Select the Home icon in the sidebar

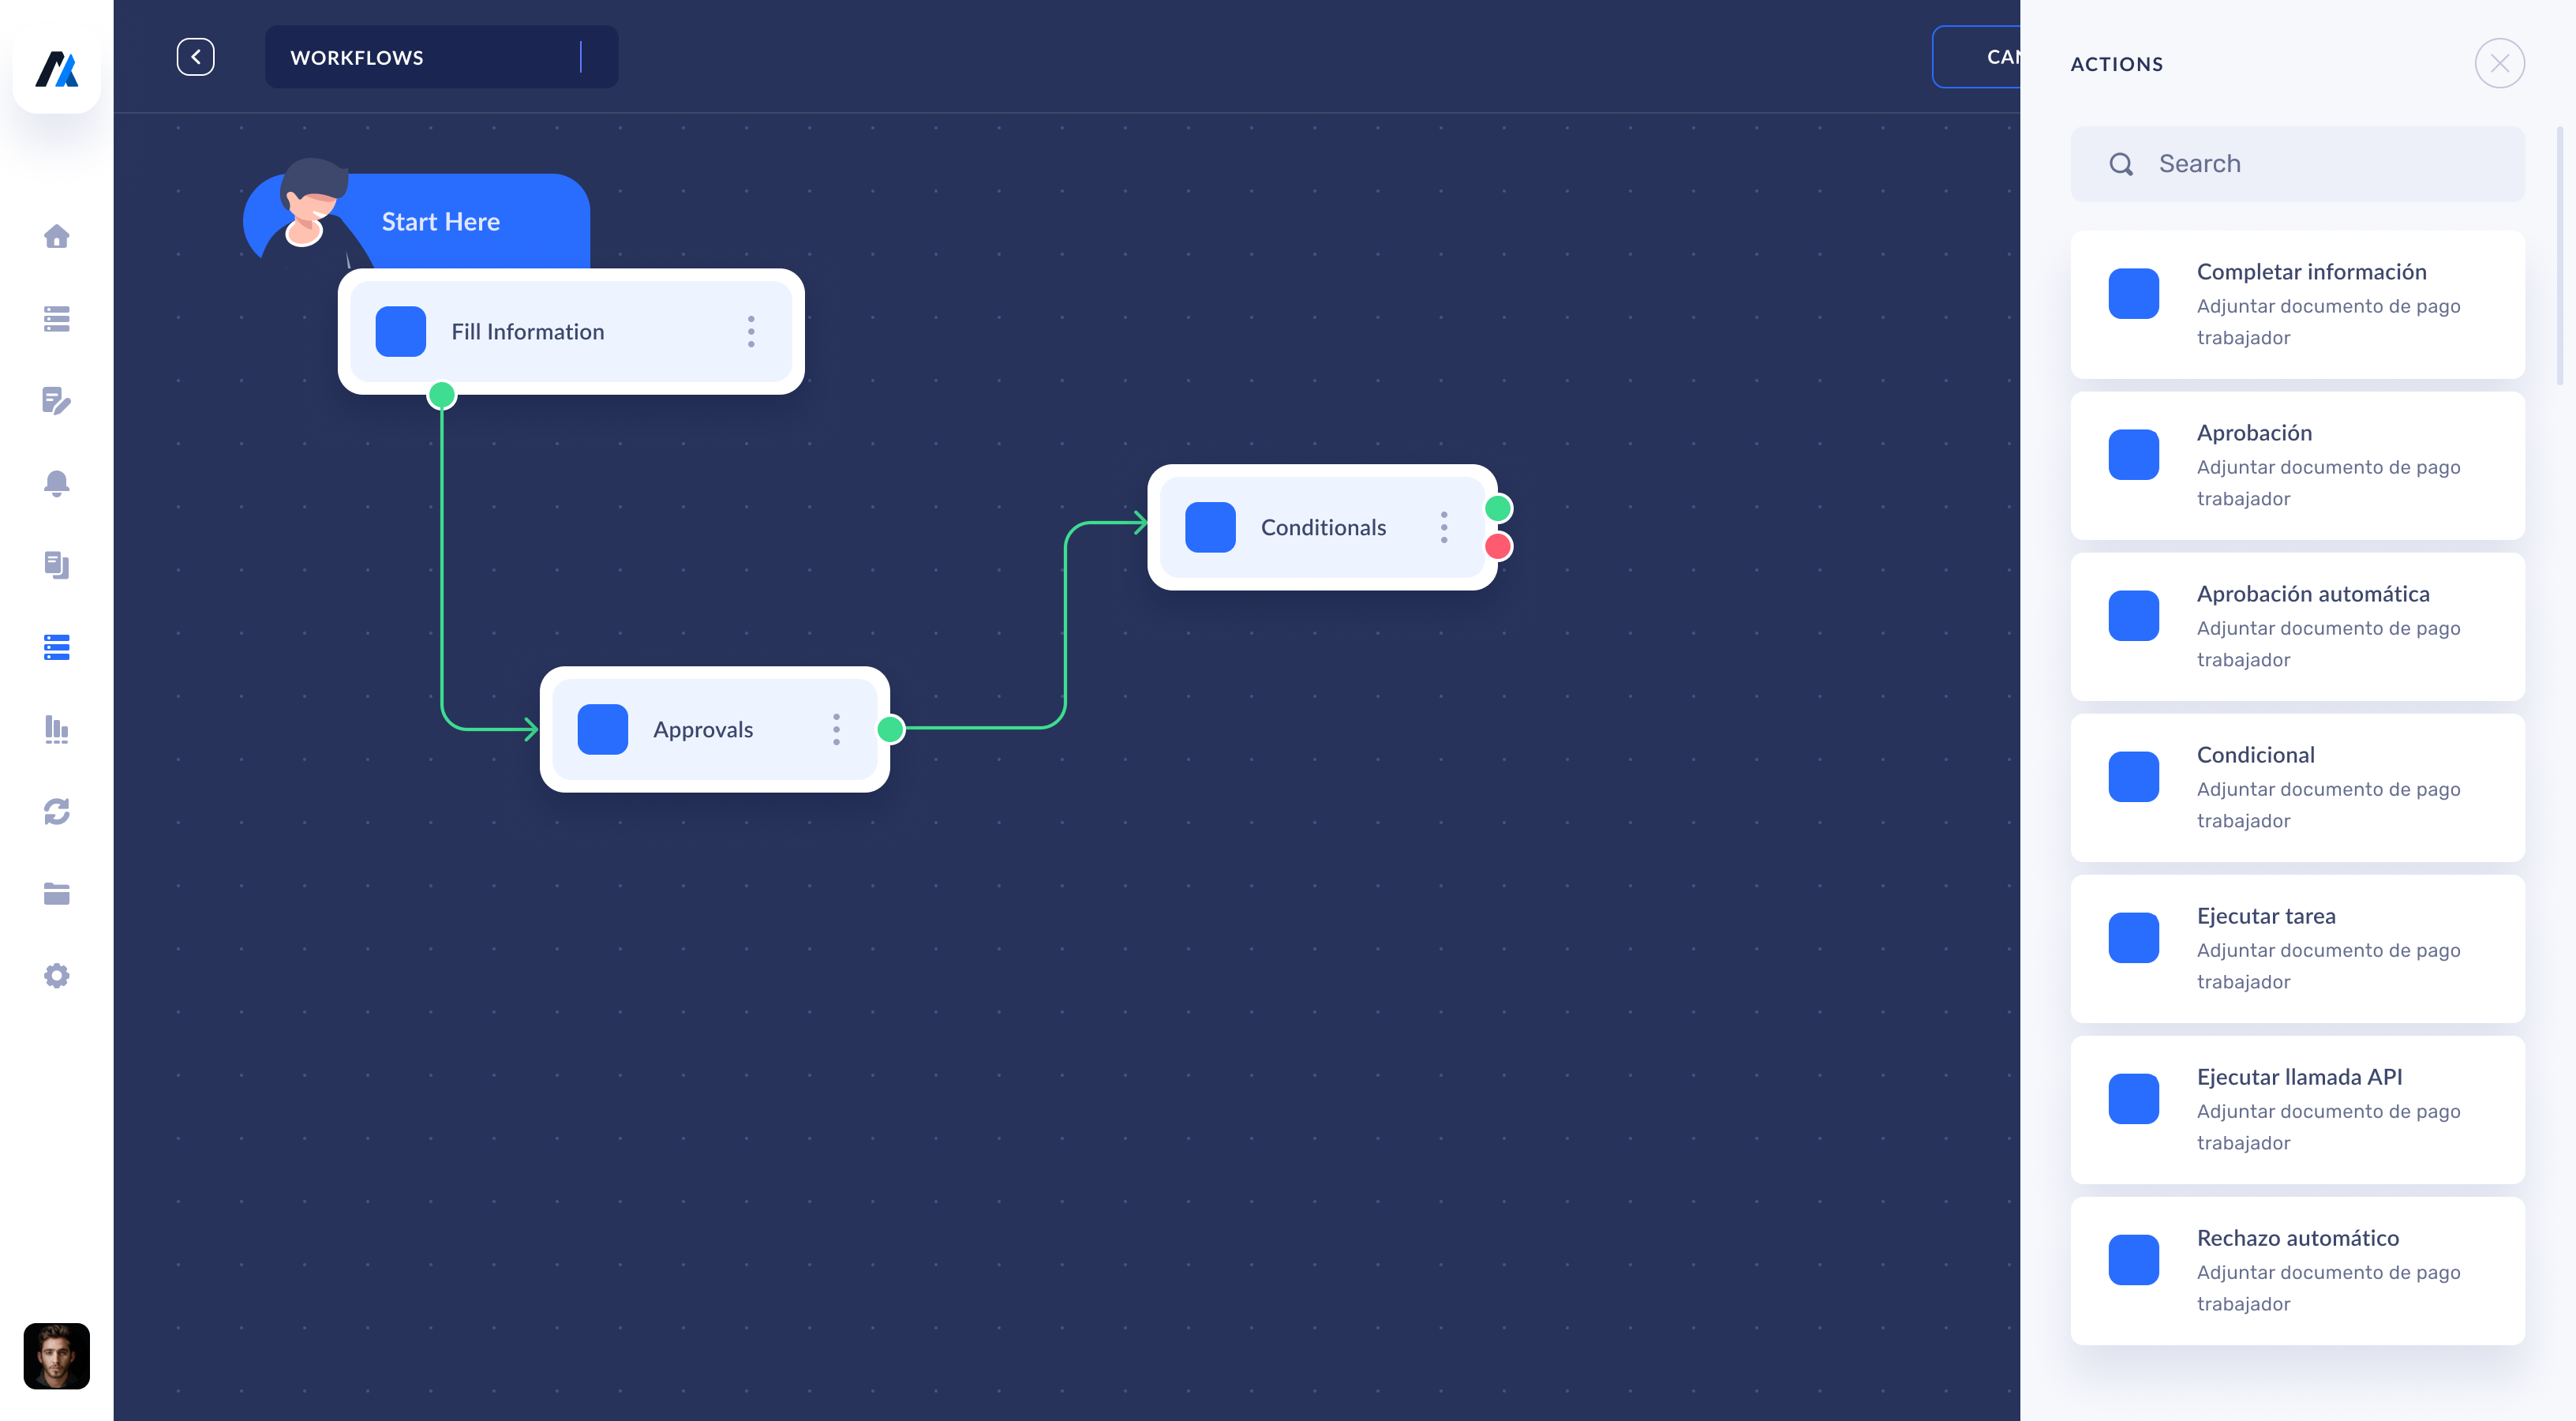pos(57,237)
